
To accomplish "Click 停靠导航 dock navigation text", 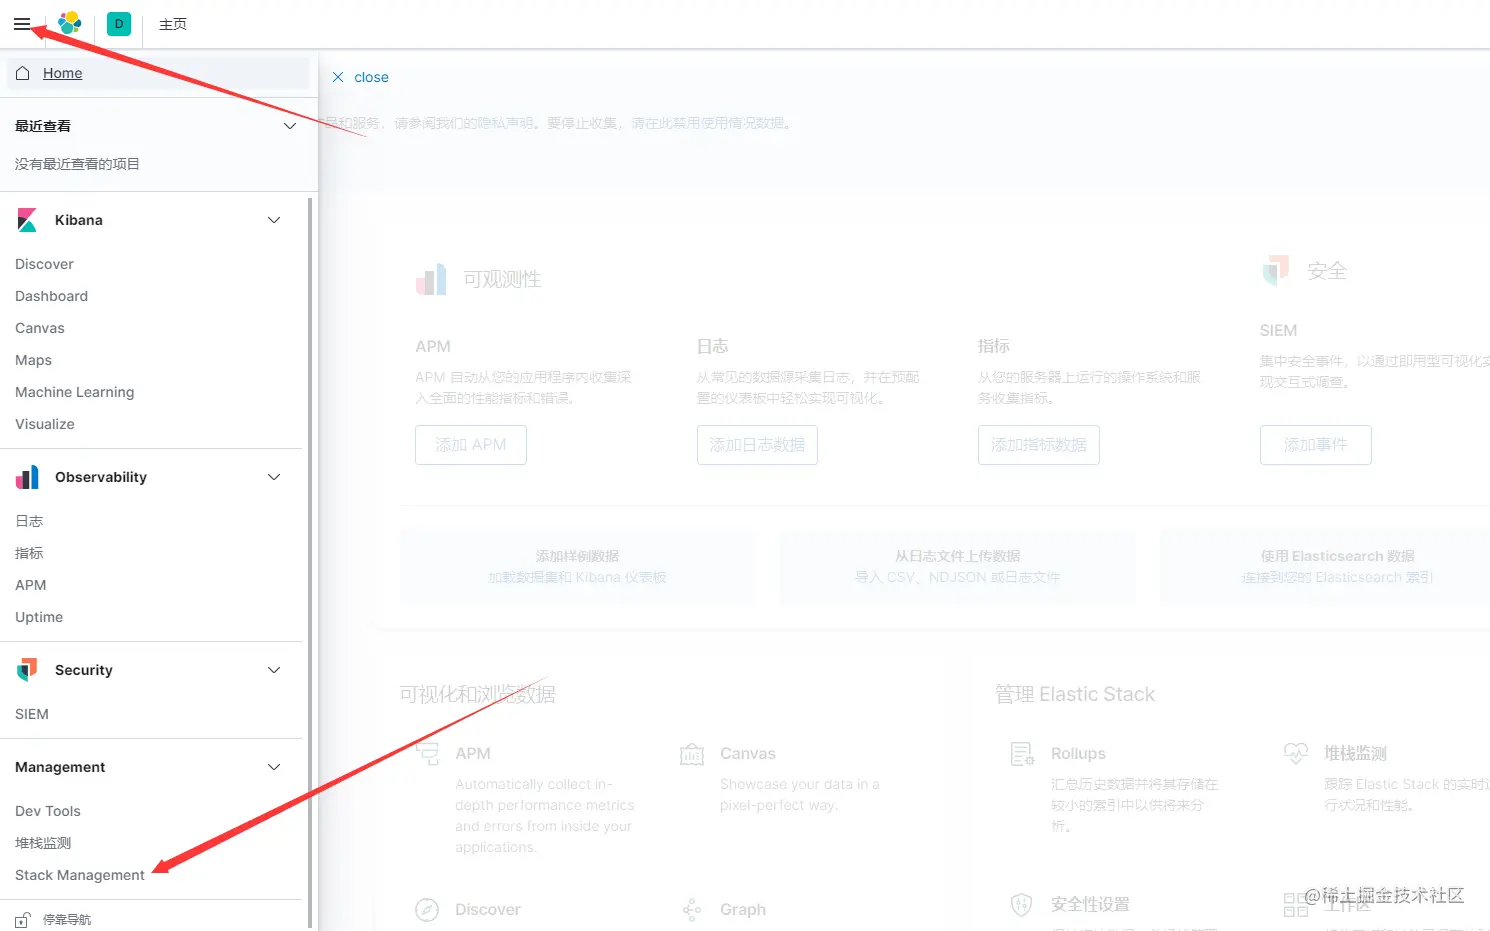I will tap(67, 920).
